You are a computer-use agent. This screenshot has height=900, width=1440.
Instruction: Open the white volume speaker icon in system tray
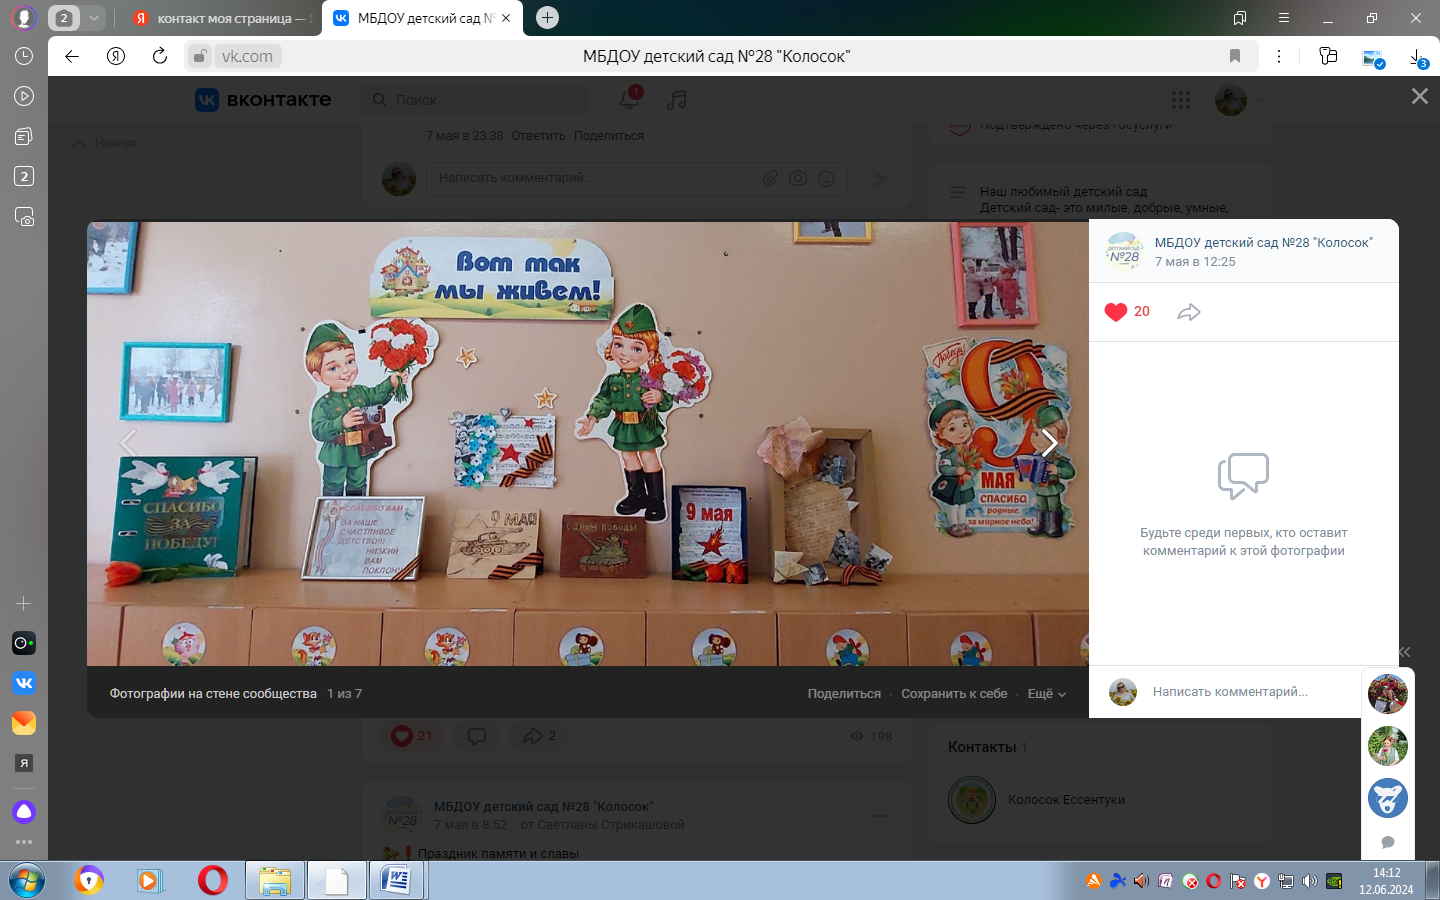pos(1309,881)
